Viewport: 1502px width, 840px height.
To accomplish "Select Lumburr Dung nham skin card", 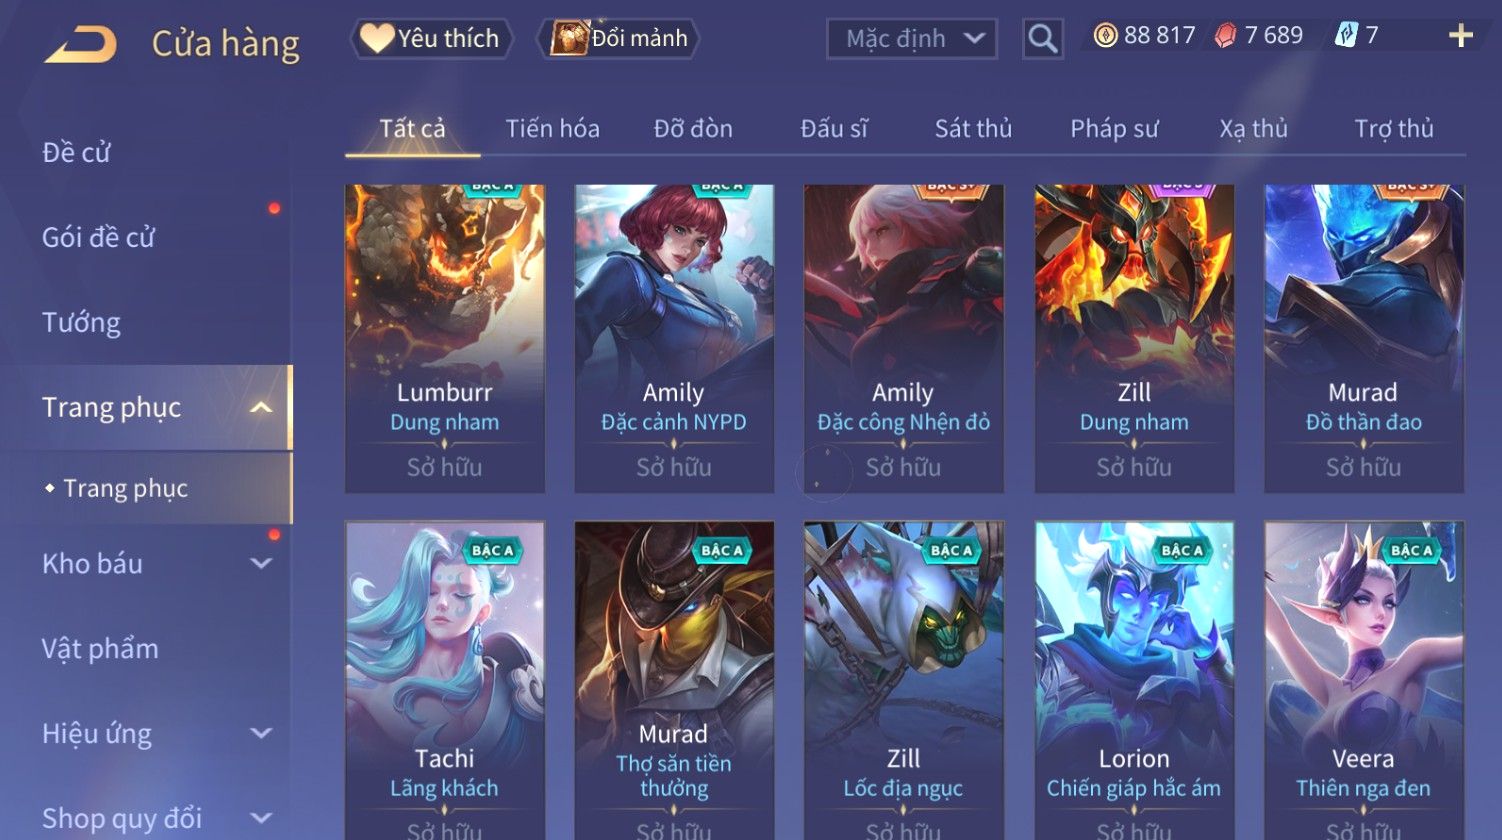I will click(x=445, y=338).
